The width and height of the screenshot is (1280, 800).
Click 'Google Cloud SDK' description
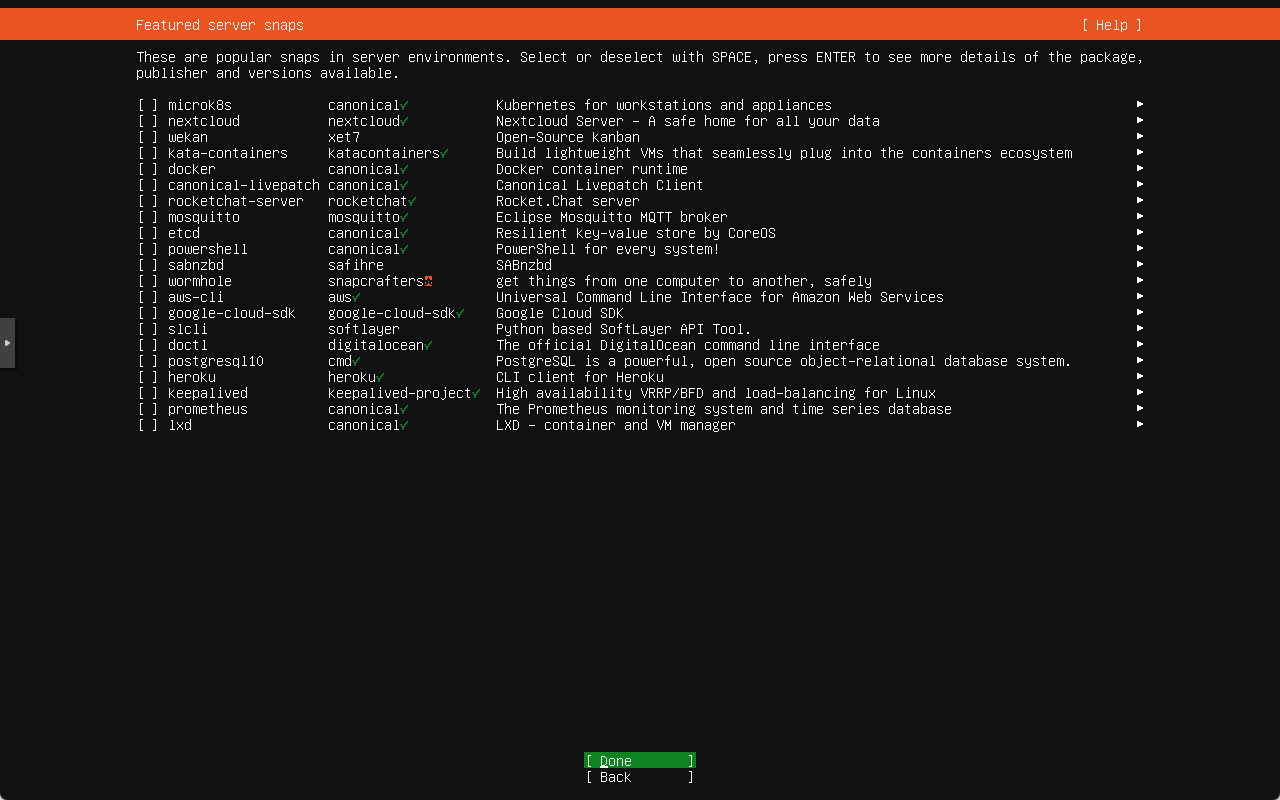pyautogui.click(x=560, y=313)
